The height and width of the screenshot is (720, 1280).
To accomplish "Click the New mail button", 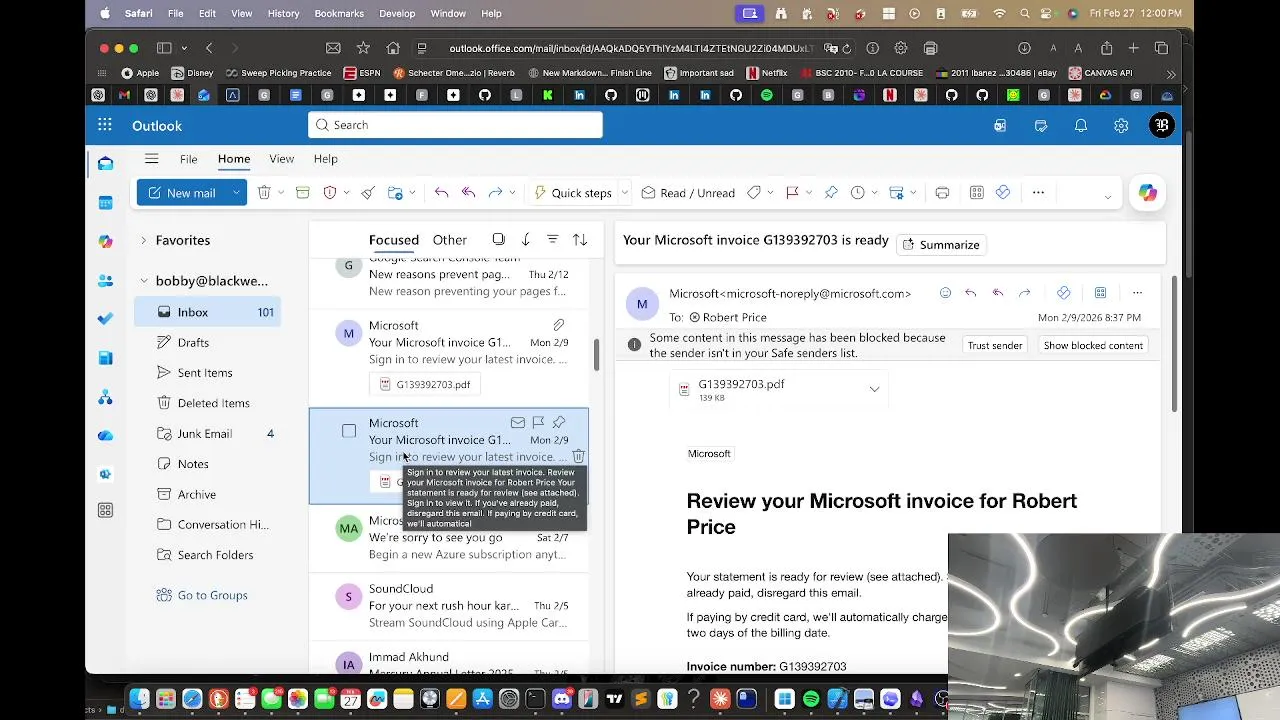I will pyautogui.click(x=181, y=193).
